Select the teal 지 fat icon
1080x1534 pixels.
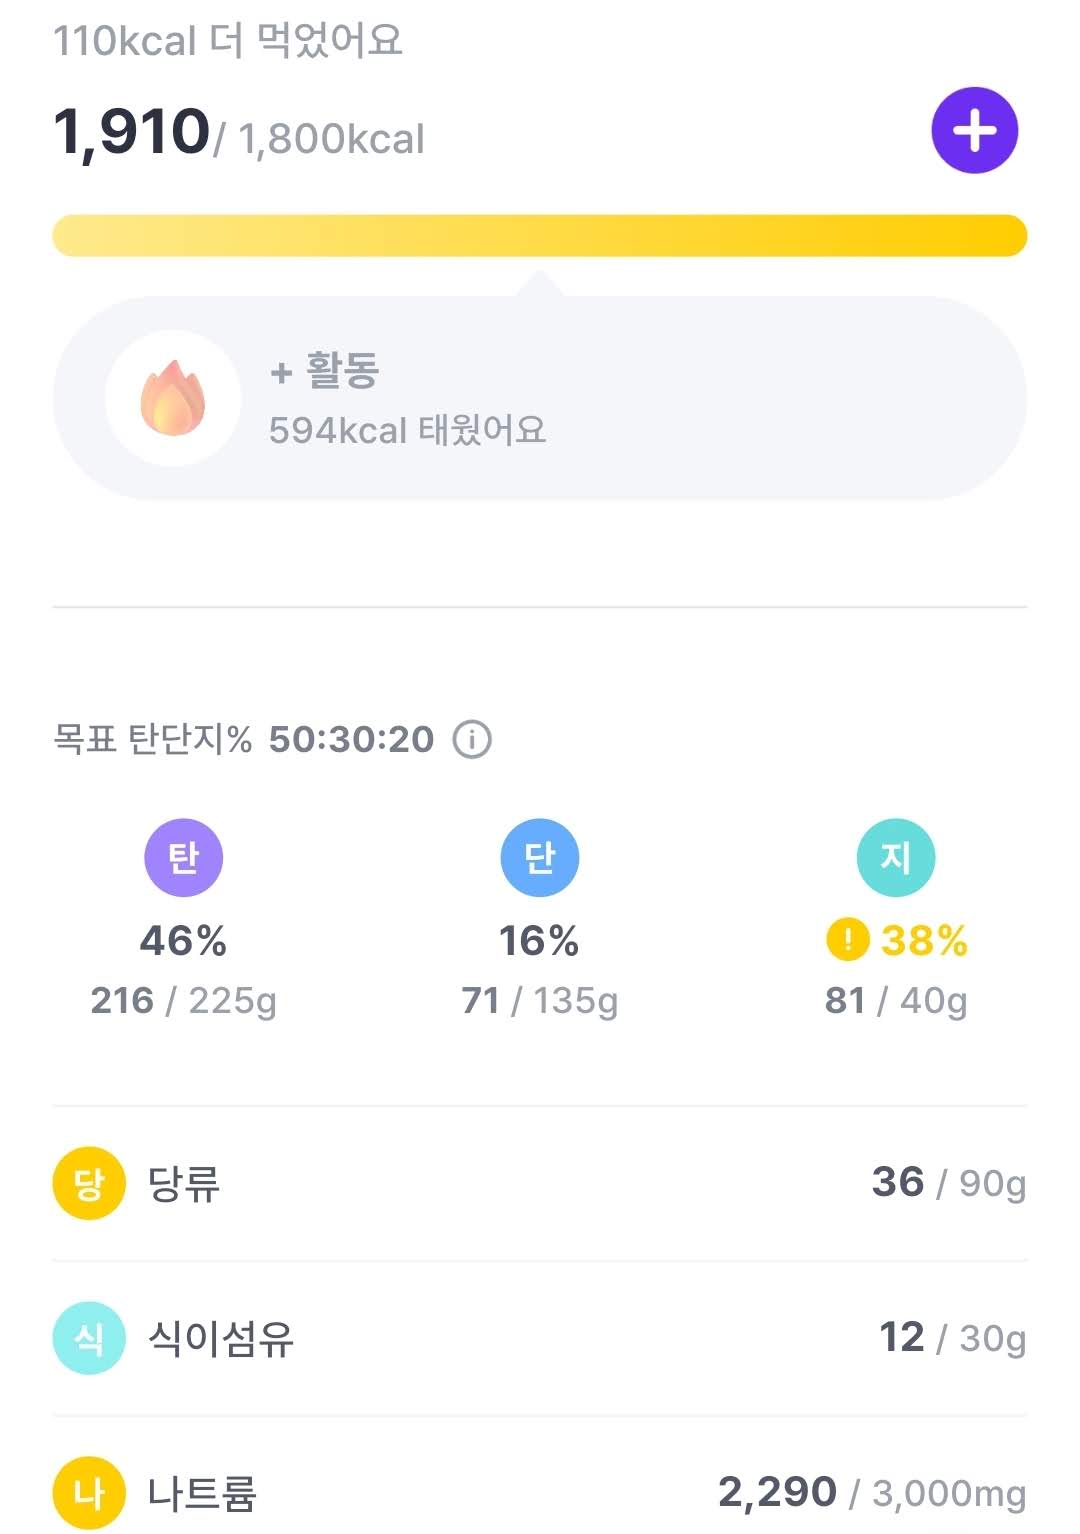point(895,858)
